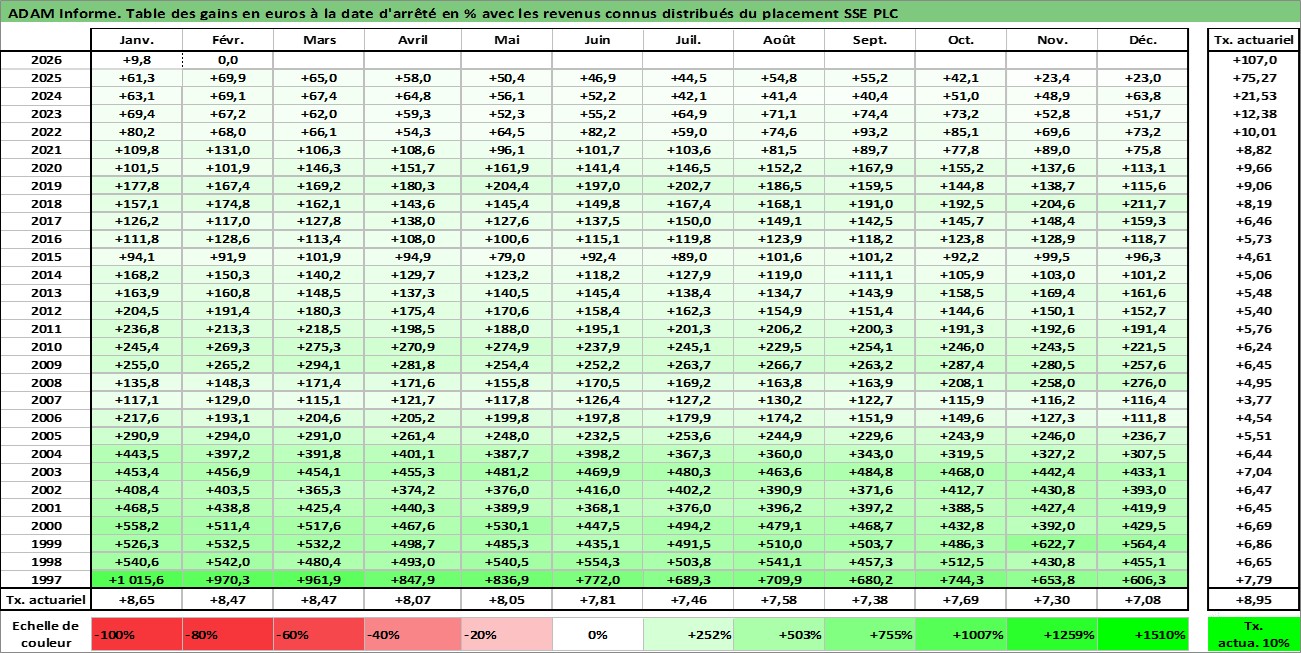This screenshot has height=653, width=1301.
Task: Select the 'Sept.' column header
Action: click(870, 40)
